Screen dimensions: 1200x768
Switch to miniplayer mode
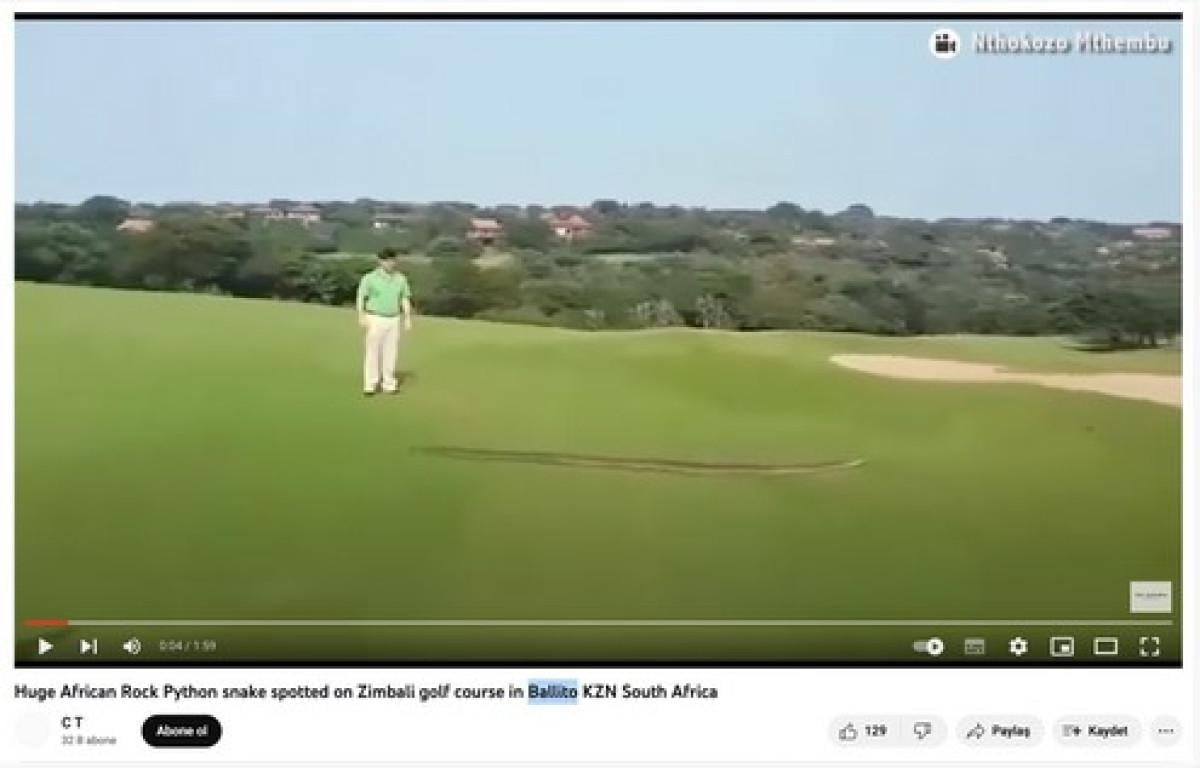pyautogui.click(x=1062, y=646)
